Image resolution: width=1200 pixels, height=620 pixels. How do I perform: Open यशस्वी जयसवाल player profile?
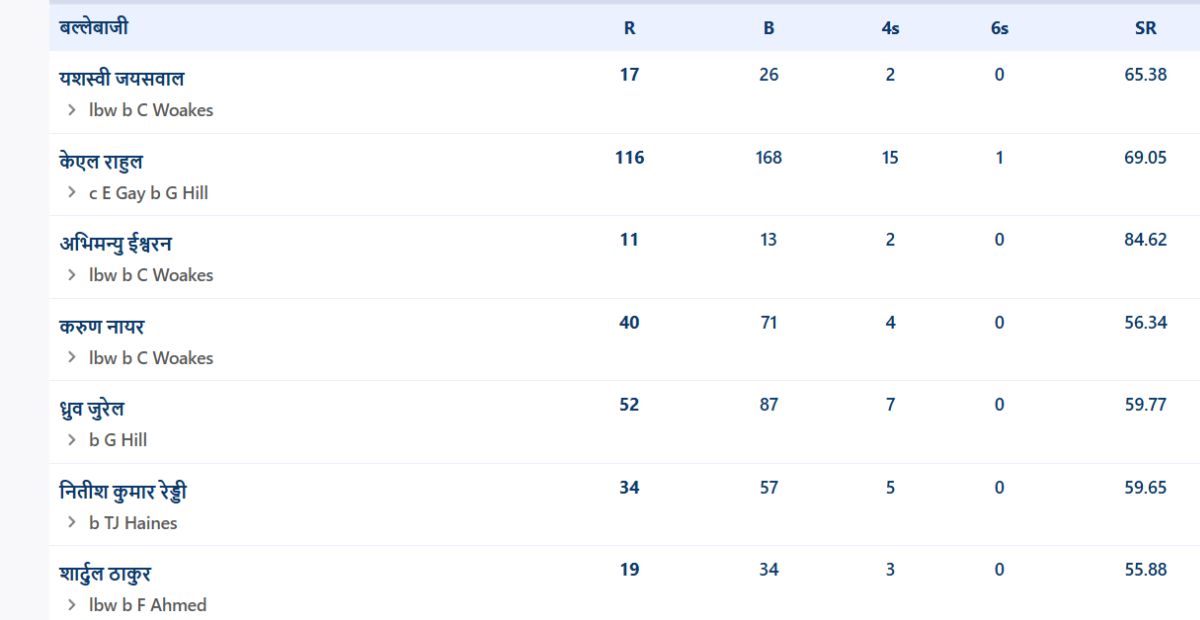point(122,79)
